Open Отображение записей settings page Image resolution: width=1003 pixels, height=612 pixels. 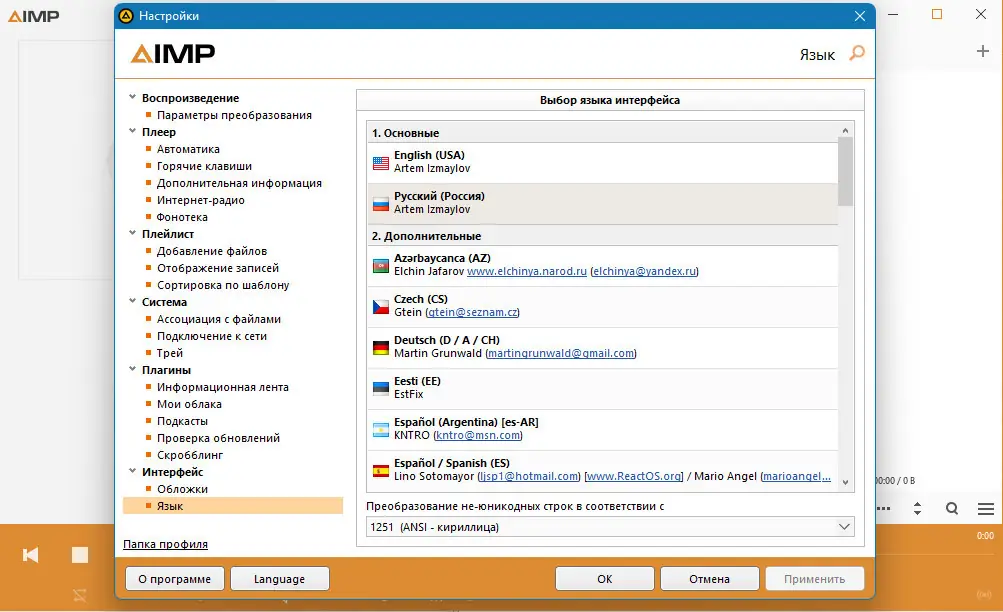click(218, 268)
